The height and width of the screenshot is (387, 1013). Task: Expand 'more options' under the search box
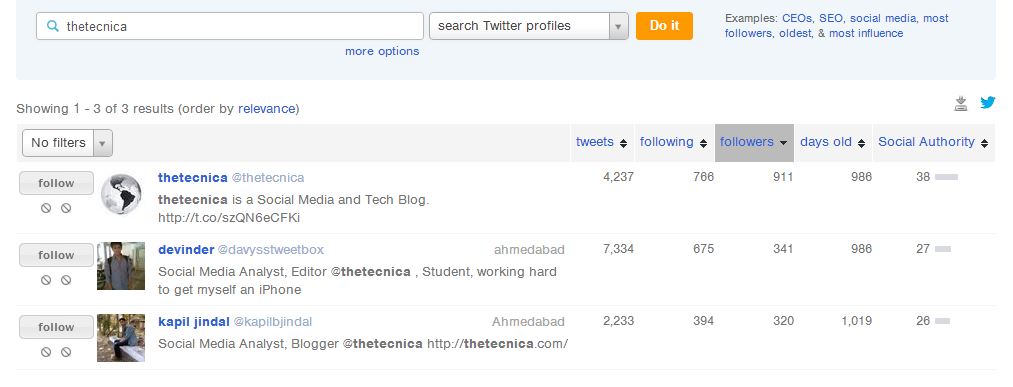[382, 51]
